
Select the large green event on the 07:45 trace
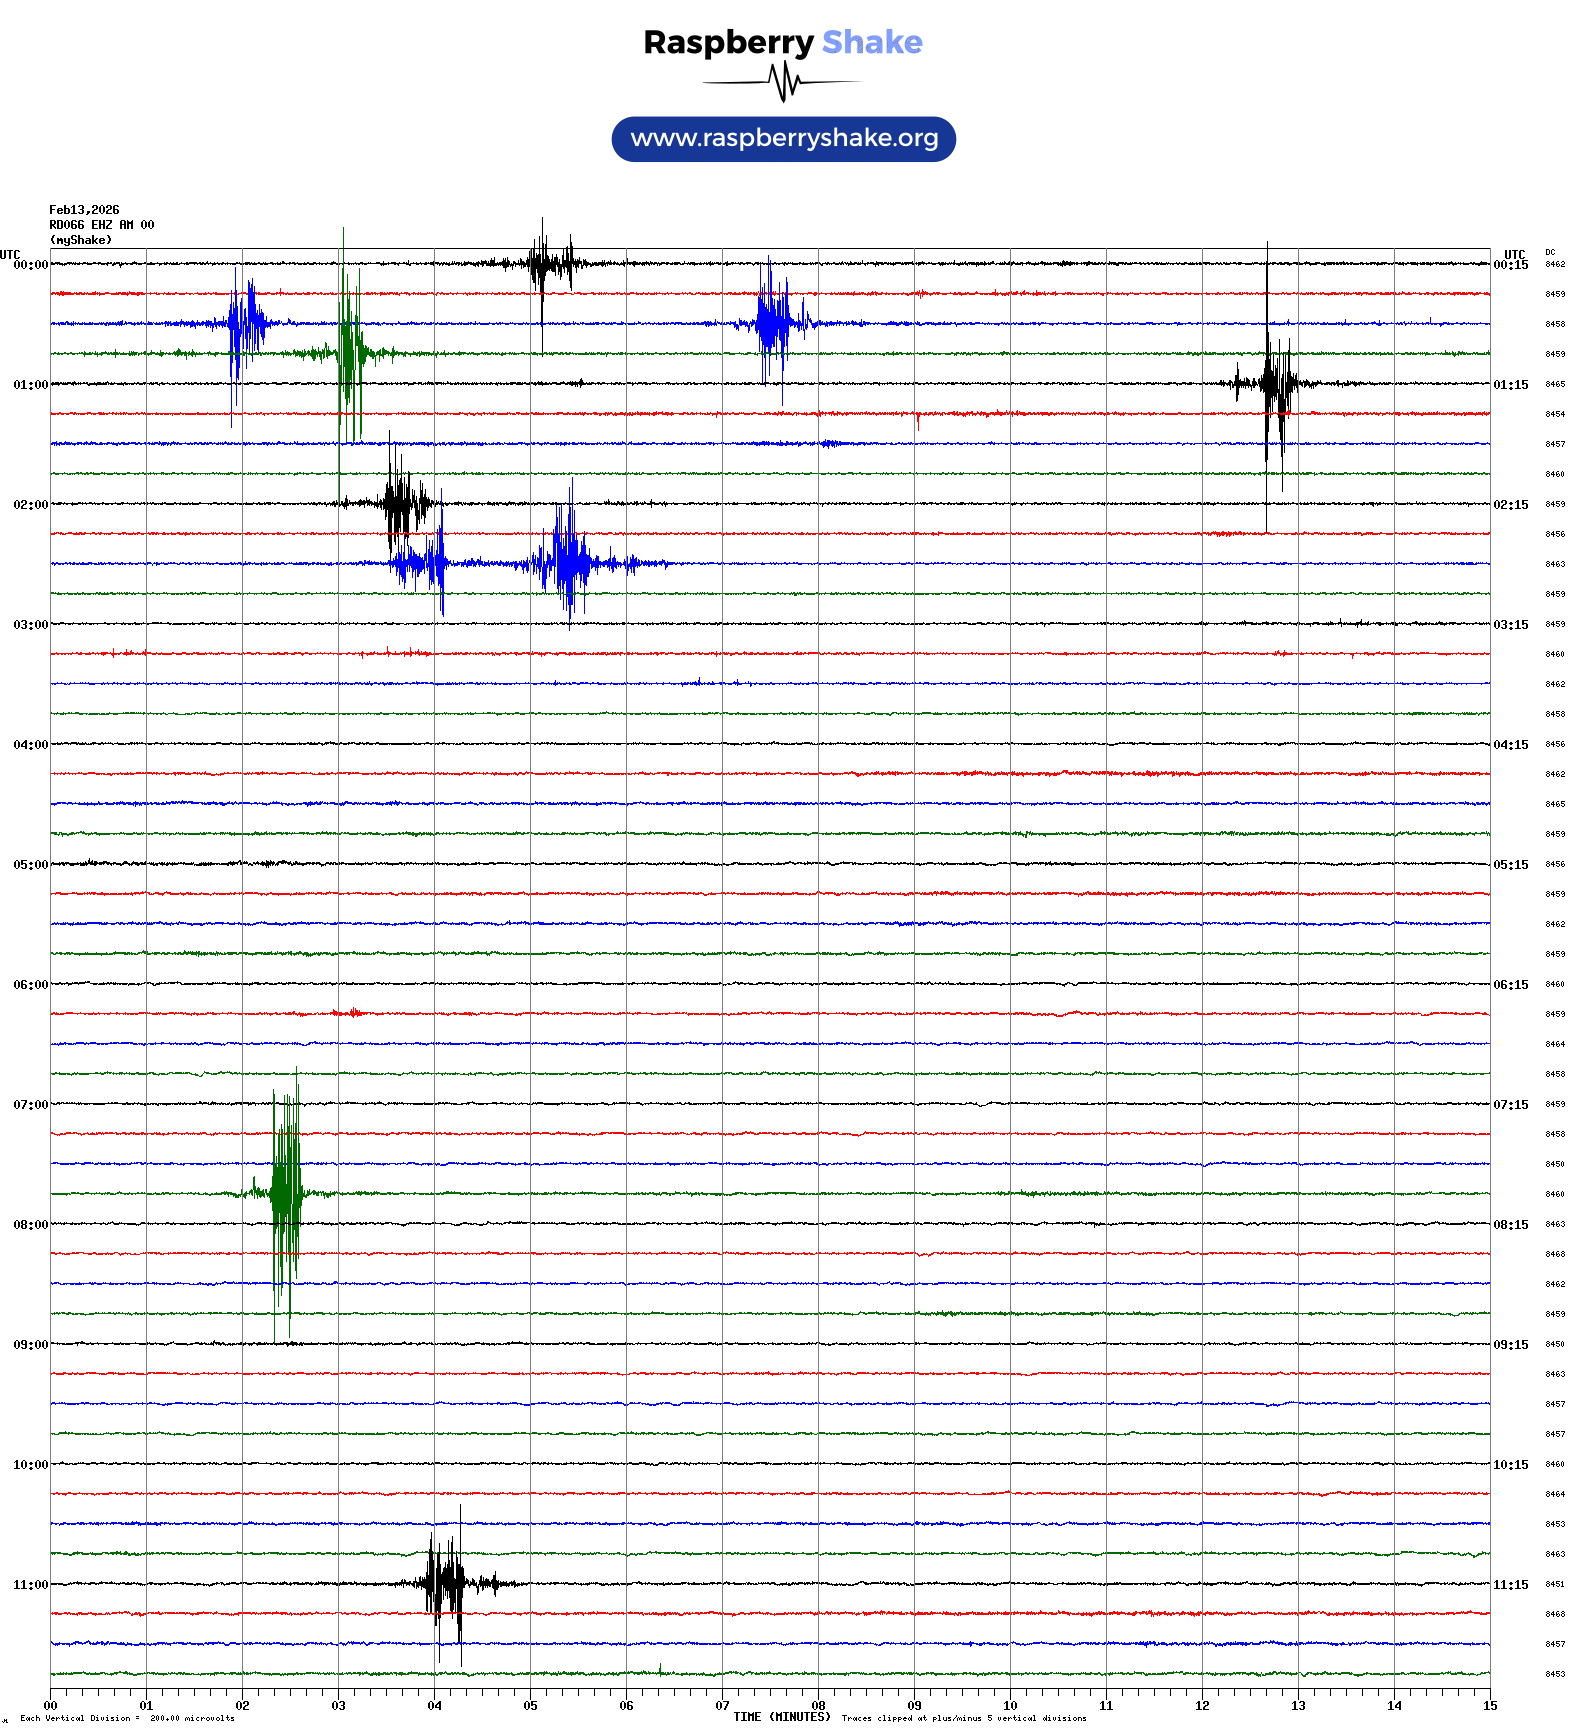pos(285,1193)
